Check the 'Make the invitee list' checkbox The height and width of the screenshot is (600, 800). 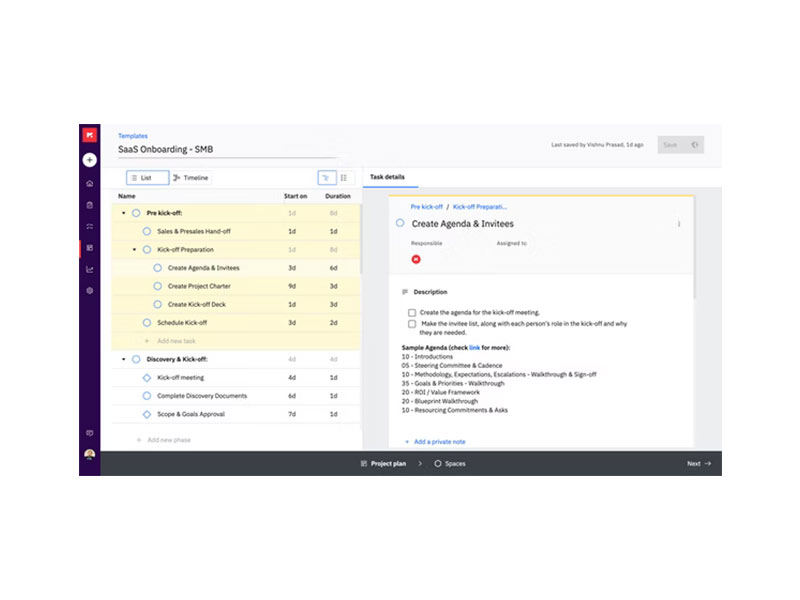point(412,324)
